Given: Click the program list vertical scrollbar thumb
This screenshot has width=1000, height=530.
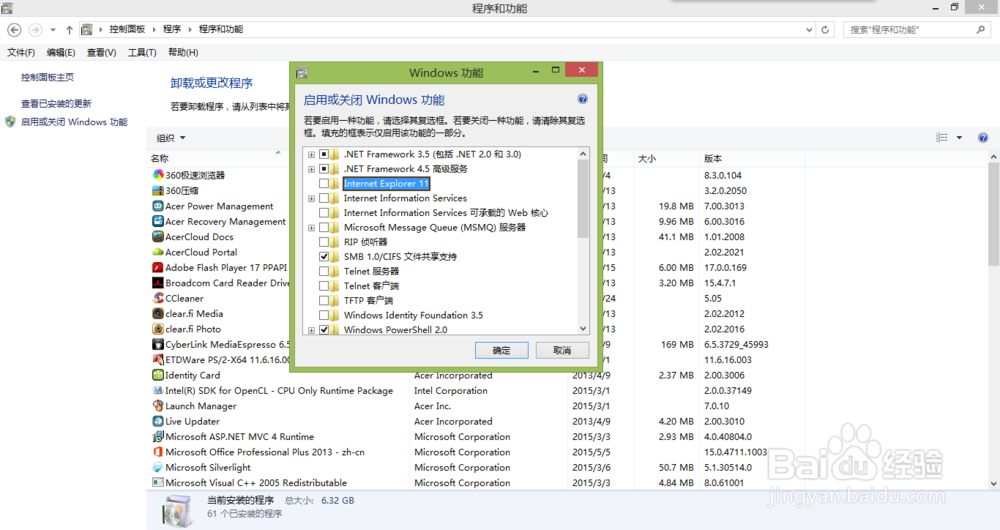Looking at the screenshot, I should [x=994, y=214].
